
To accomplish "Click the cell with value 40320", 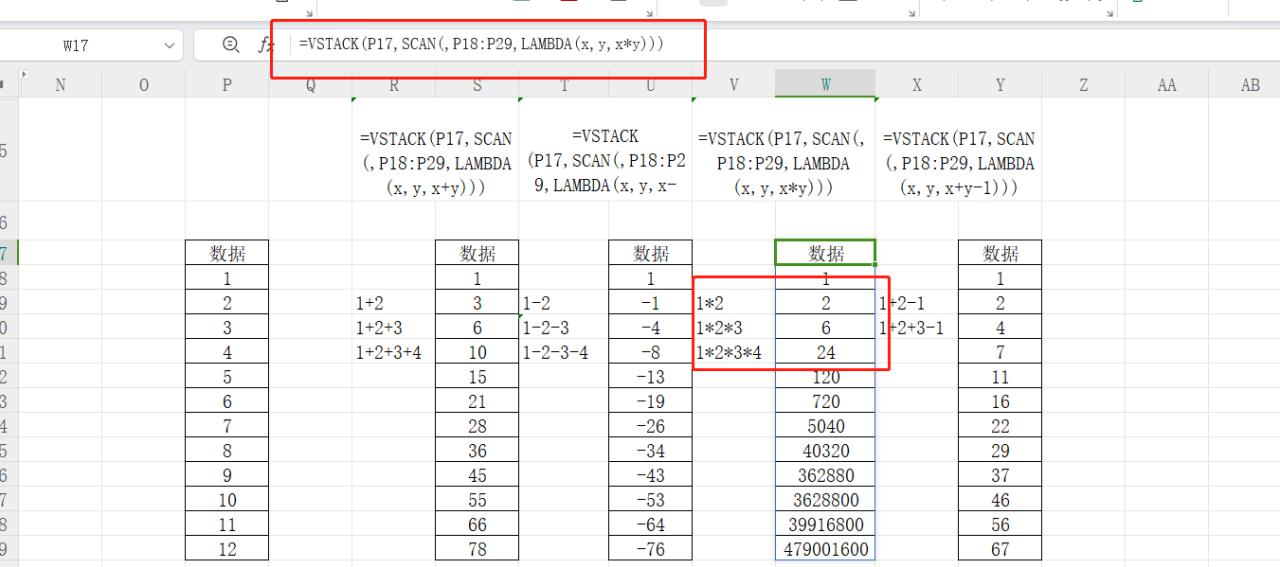I will (x=826, y=451).
